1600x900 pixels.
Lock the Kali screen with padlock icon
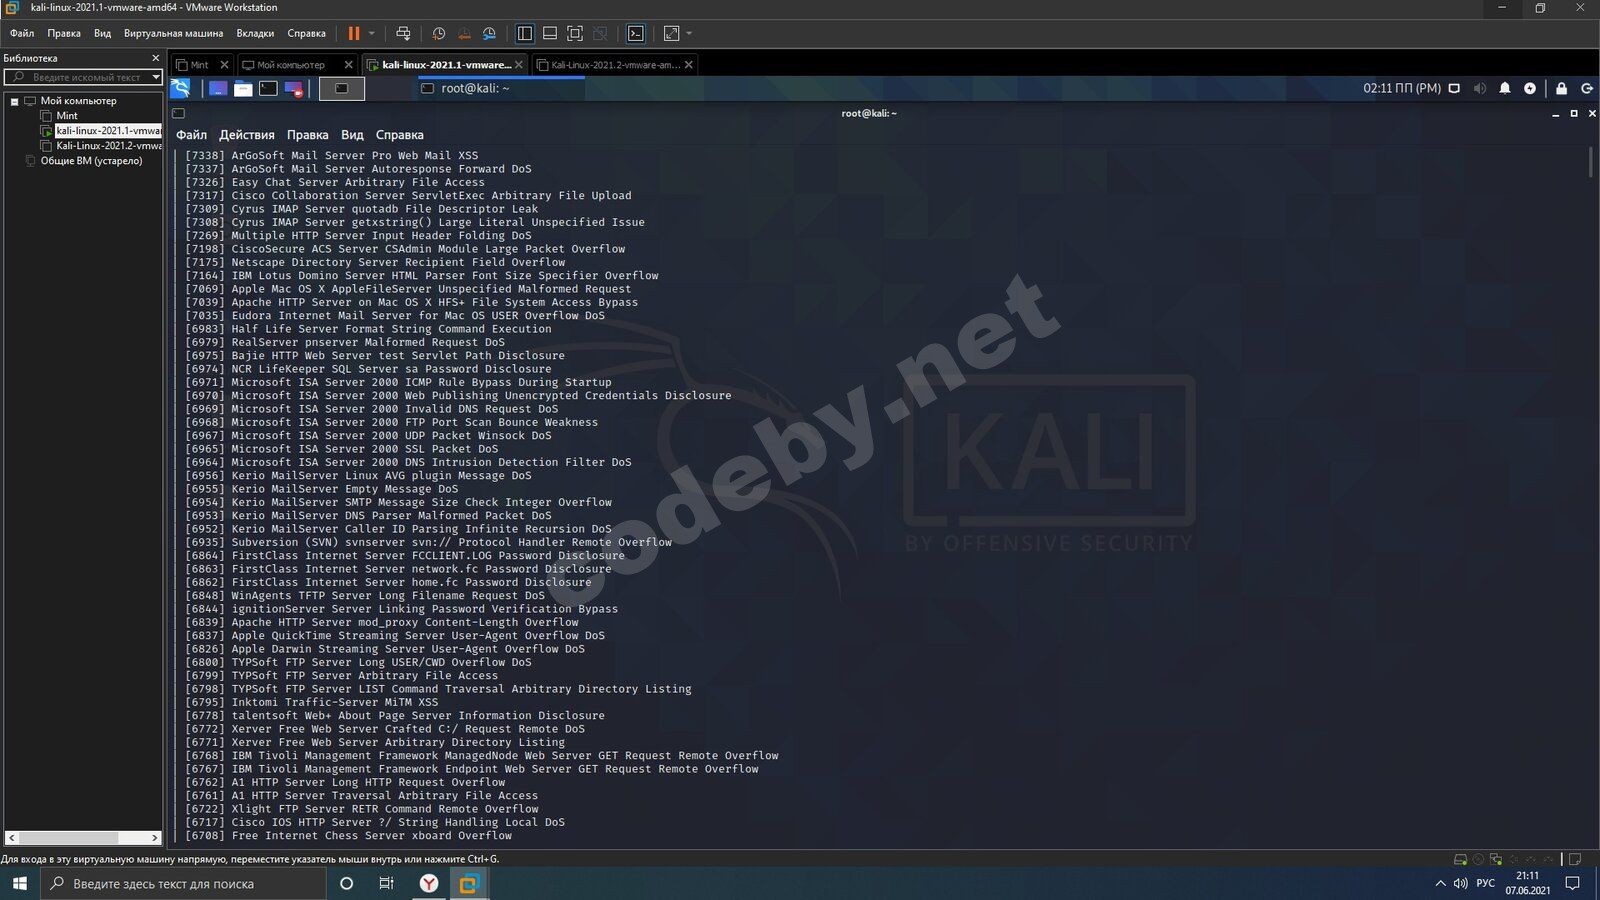pyautogui.click(x=1561, y=89)
